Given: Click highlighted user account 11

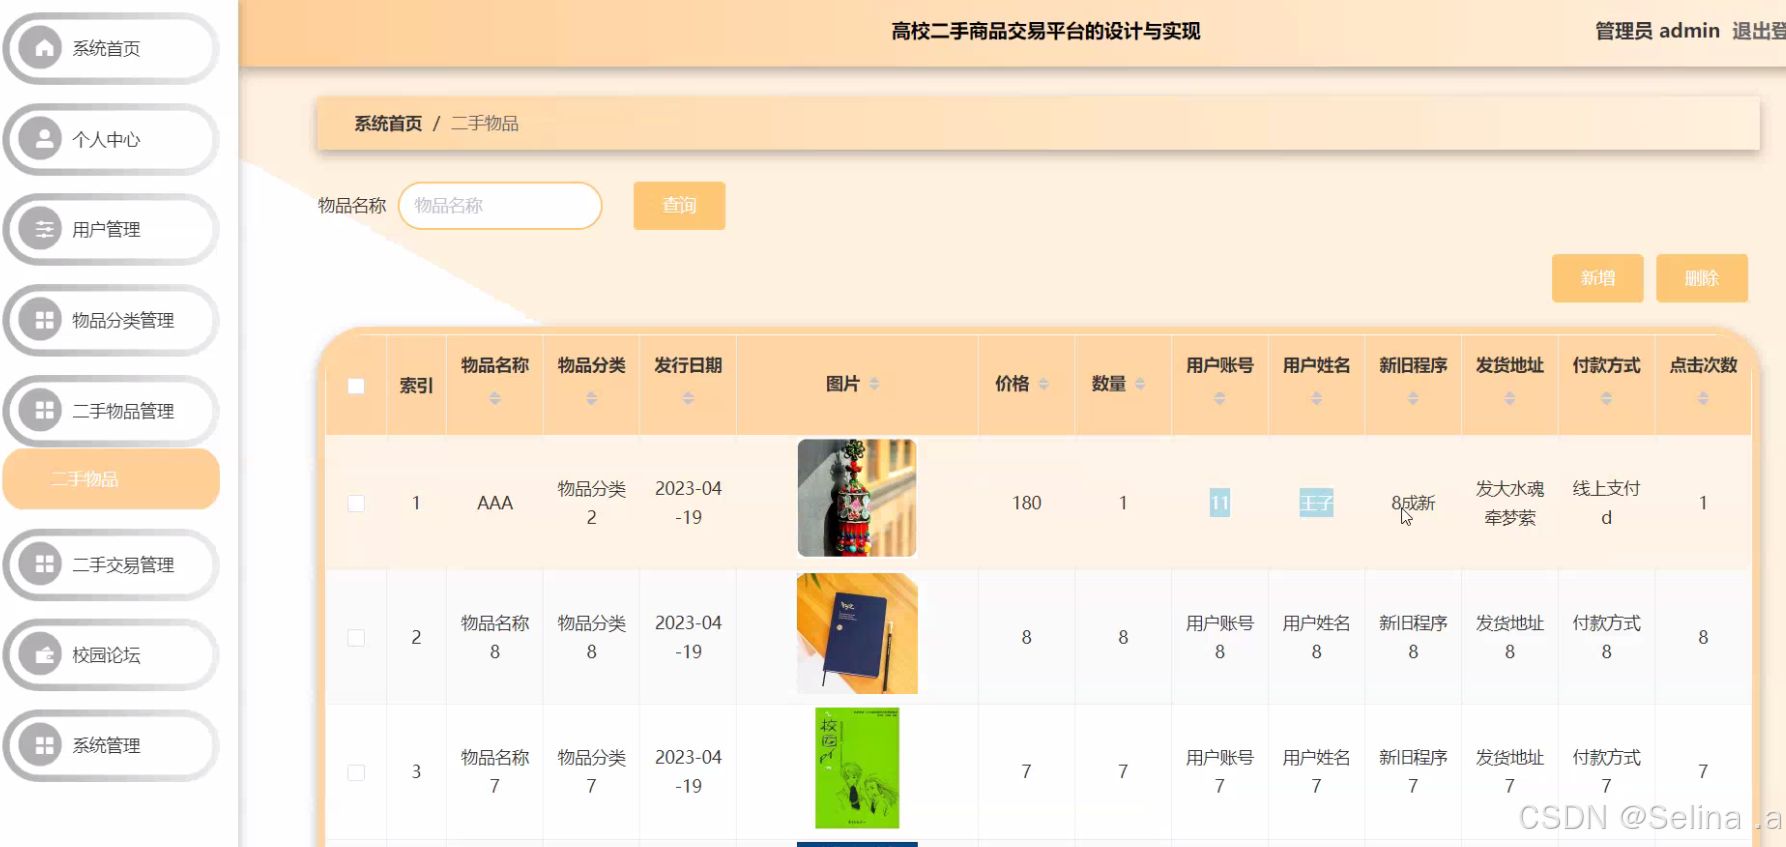Looking at the screenshot, I should point(1220,503).
